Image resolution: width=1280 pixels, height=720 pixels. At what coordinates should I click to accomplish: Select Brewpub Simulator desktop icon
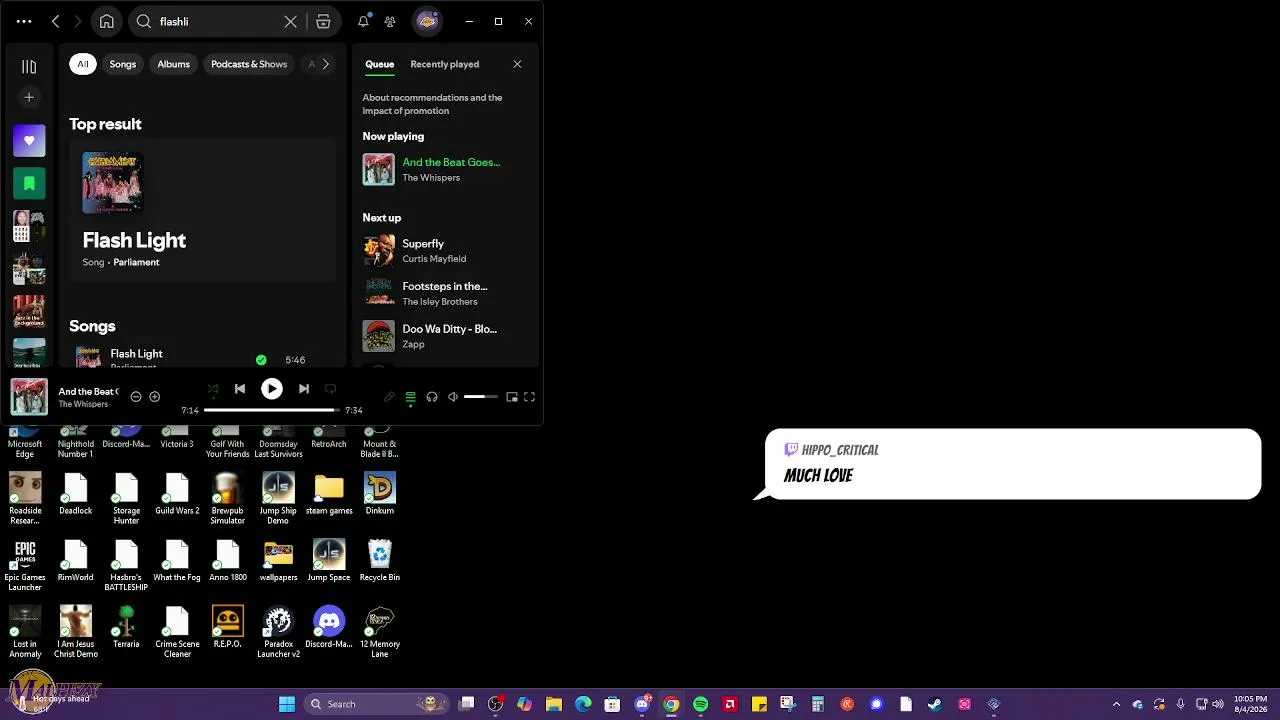pos(227,499)
